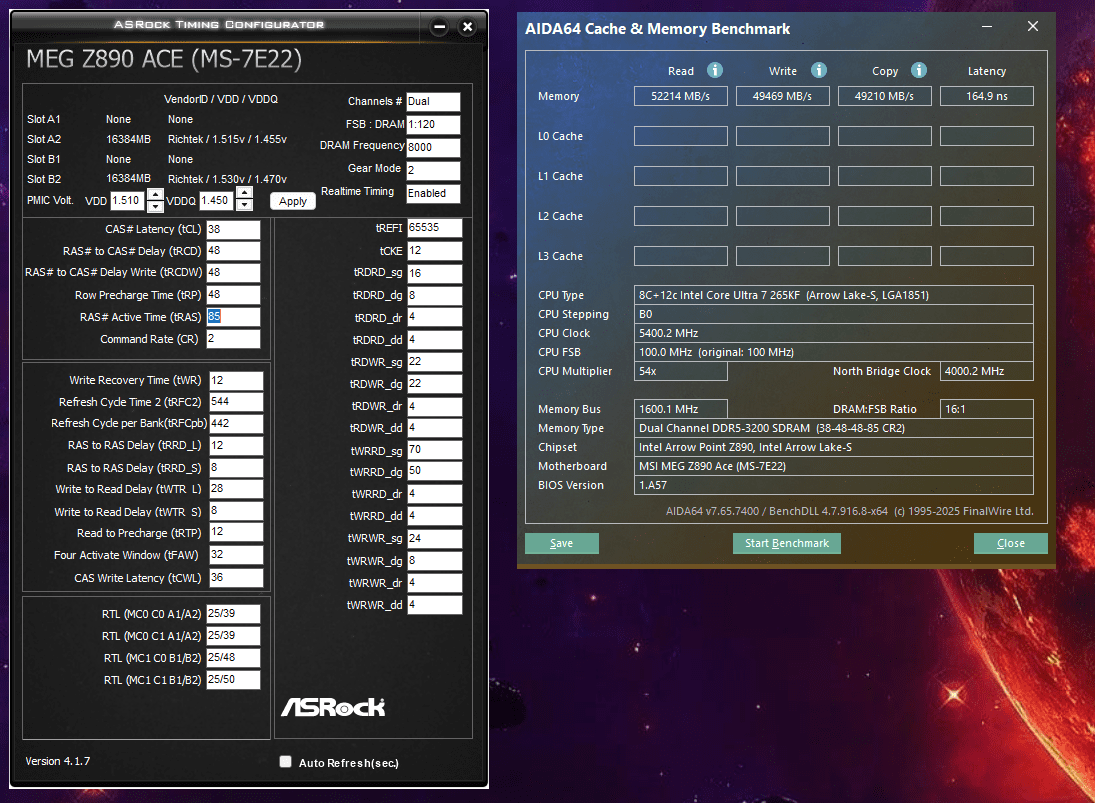Click the tRFCpb field showing 442

click(236, 424)
